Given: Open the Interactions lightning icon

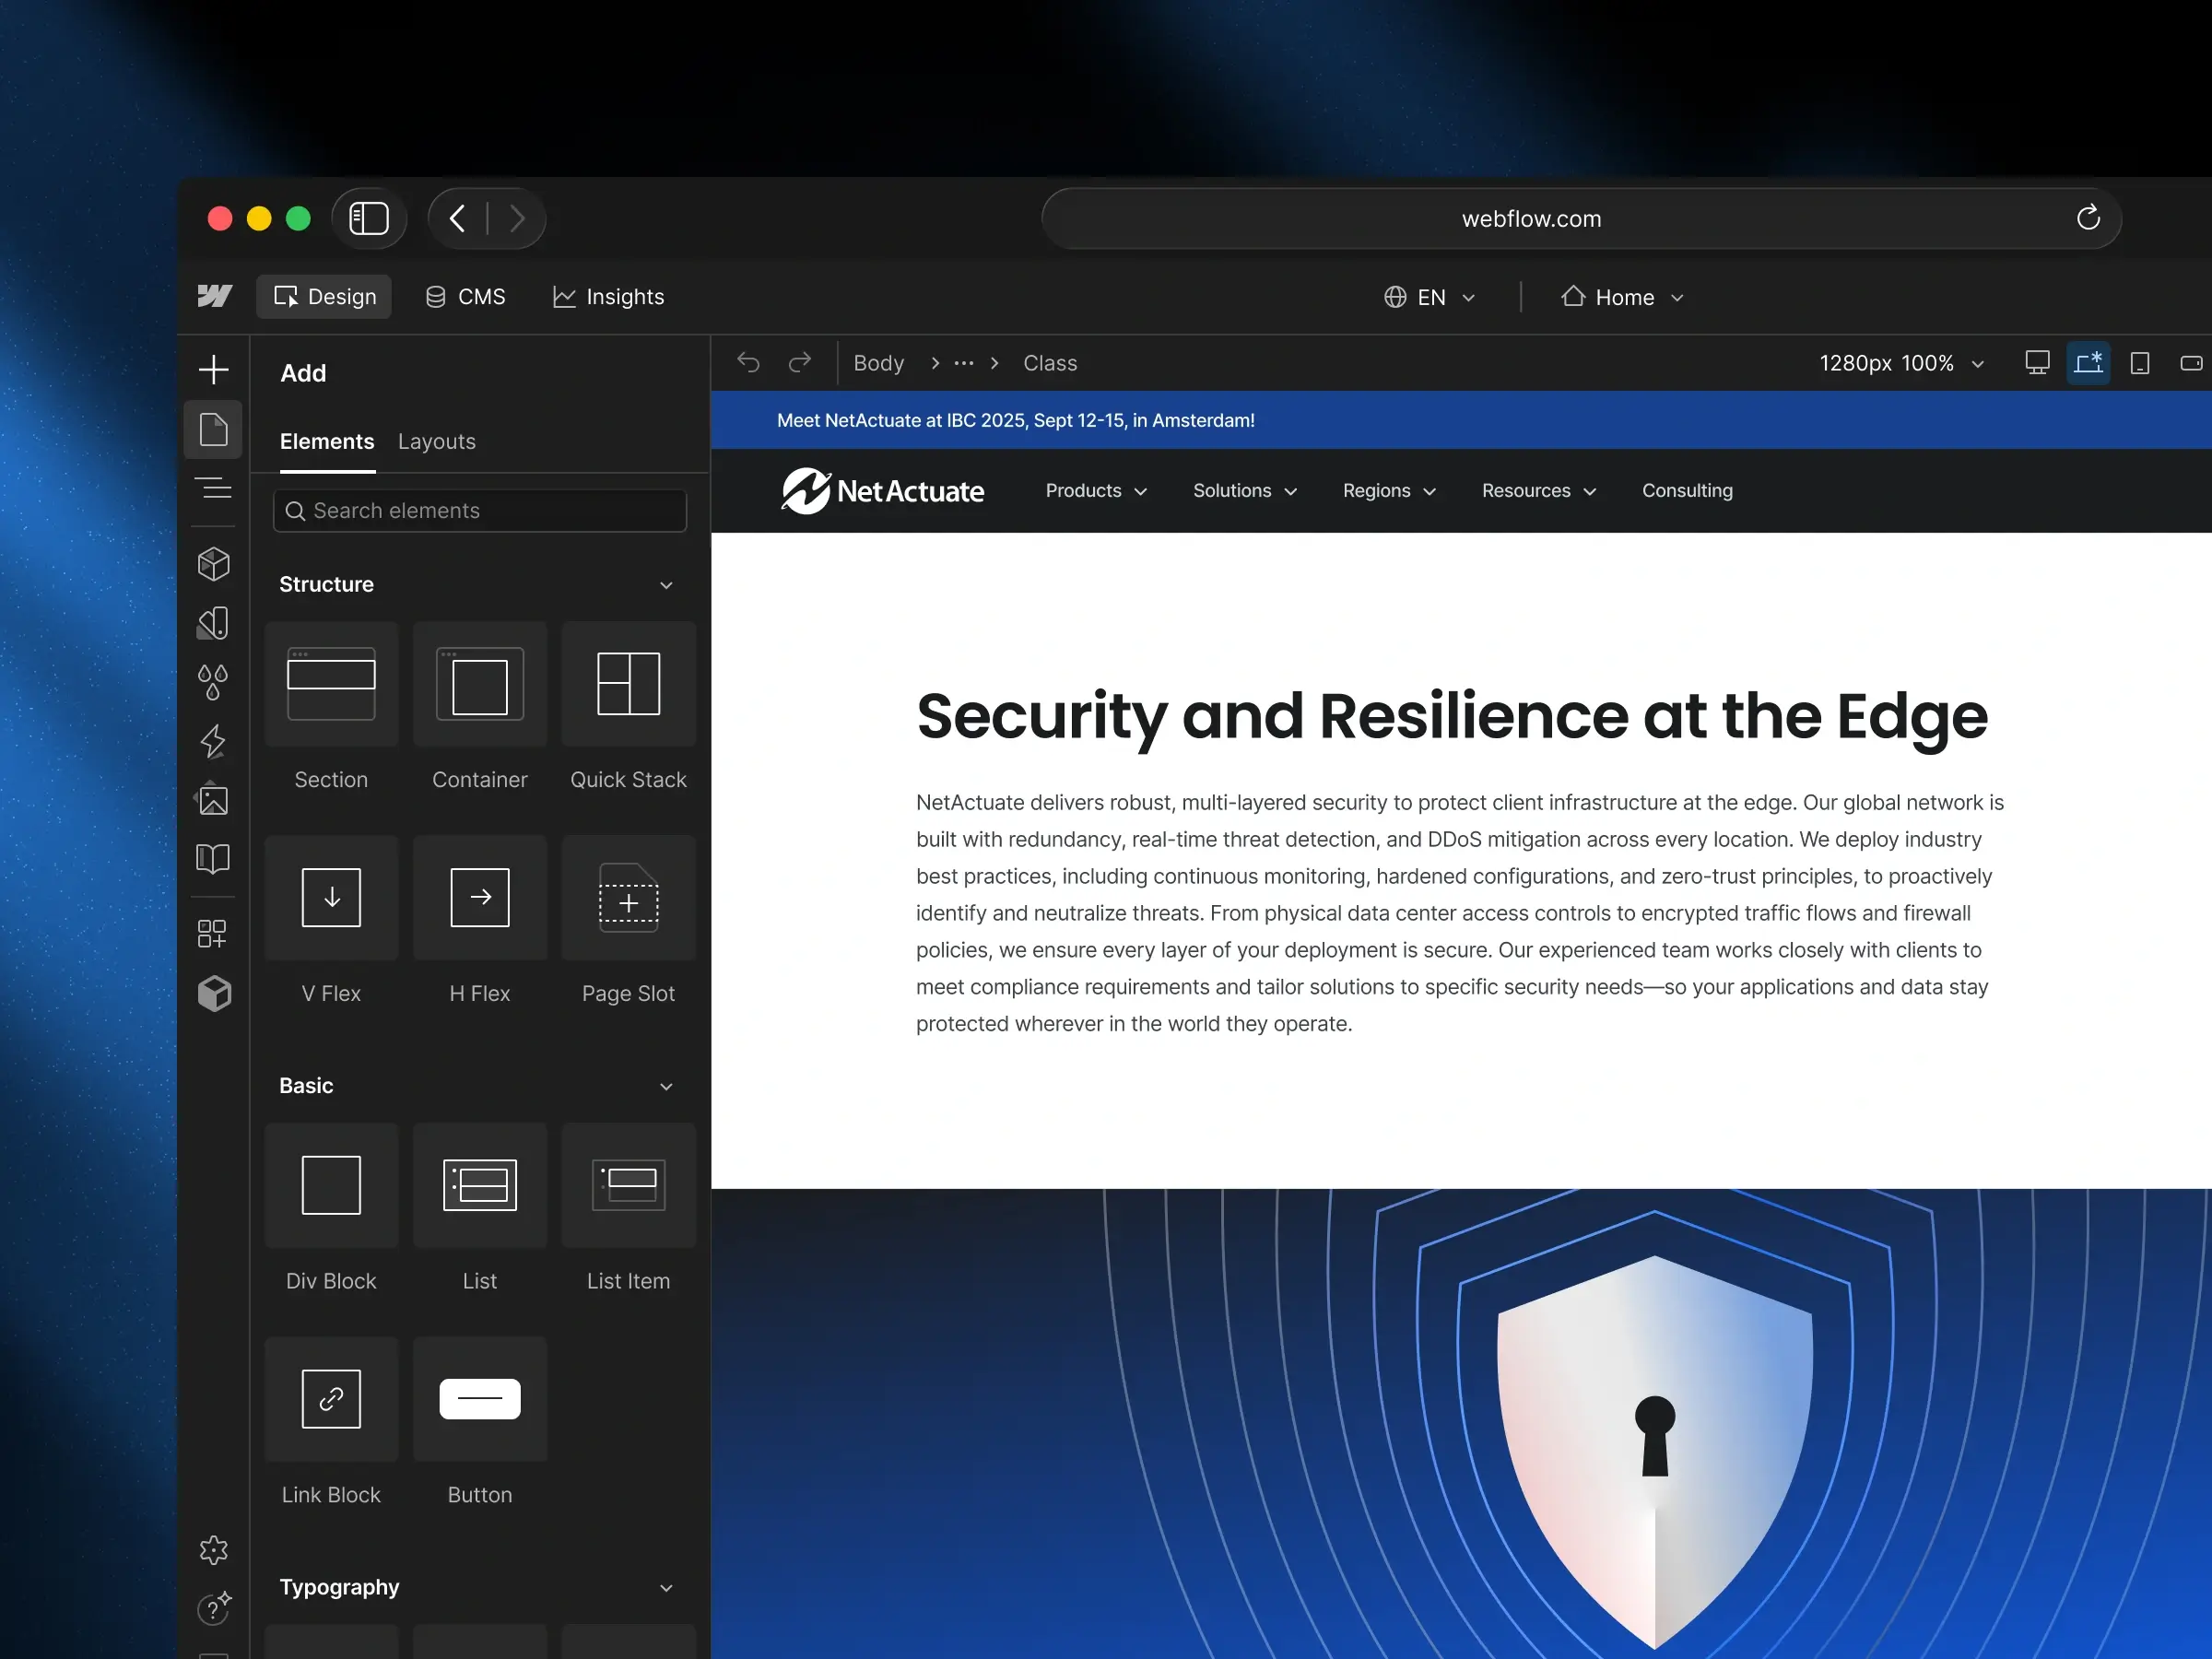Looking at the screenshot, I should click(213, 741).
